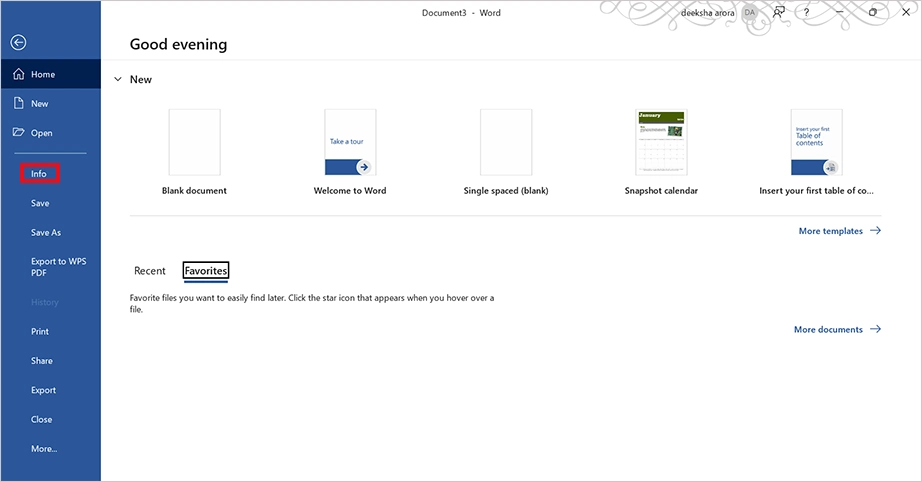Open the feedback person icon in title bar
Screen dimensions: 922x482
(x=779, y=12)
